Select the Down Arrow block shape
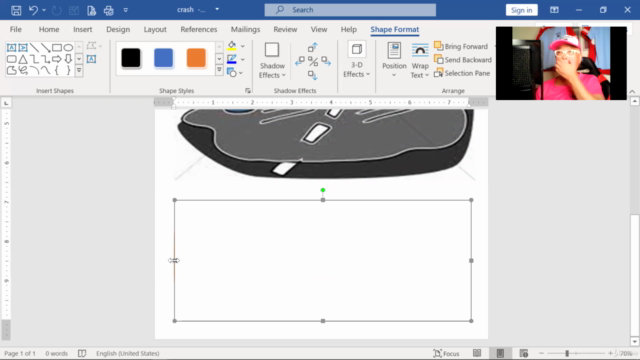Viewport: 640px width, 360px height. click(x=68, y=59)
